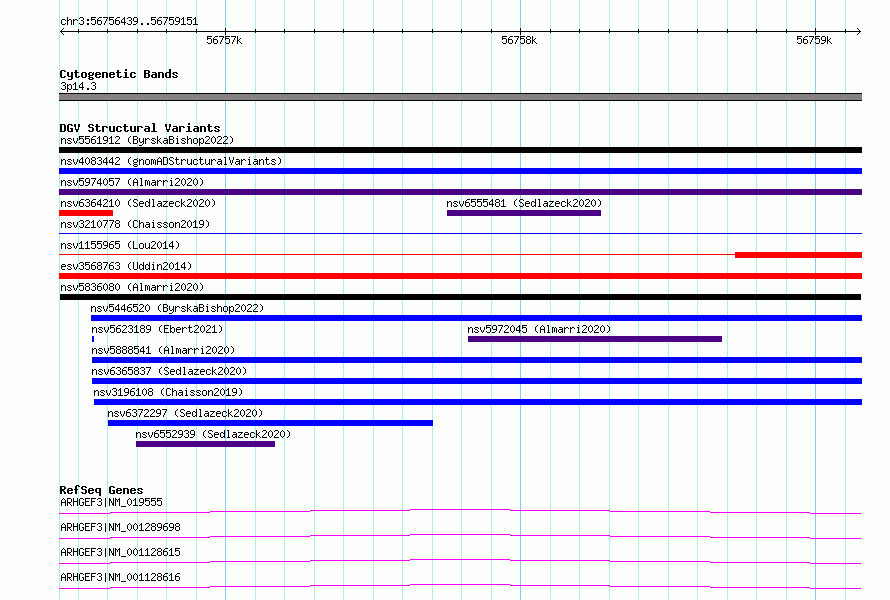Click the blue bar under nsv6372297
The height and width of the screenshot is (600, 890).
(270, 423)
